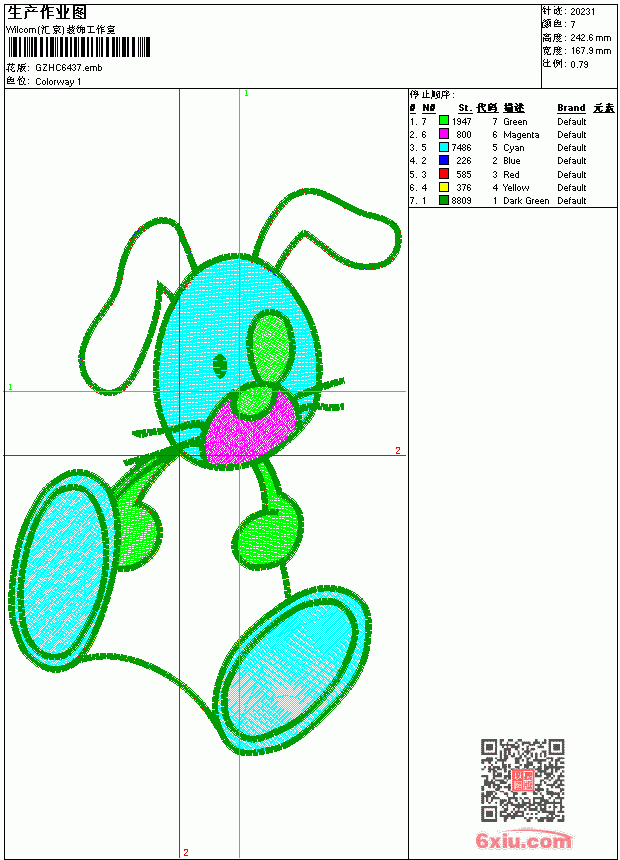Click the Brand column header
This screenshot has width=620, height=860.
(x=571, y=108)
